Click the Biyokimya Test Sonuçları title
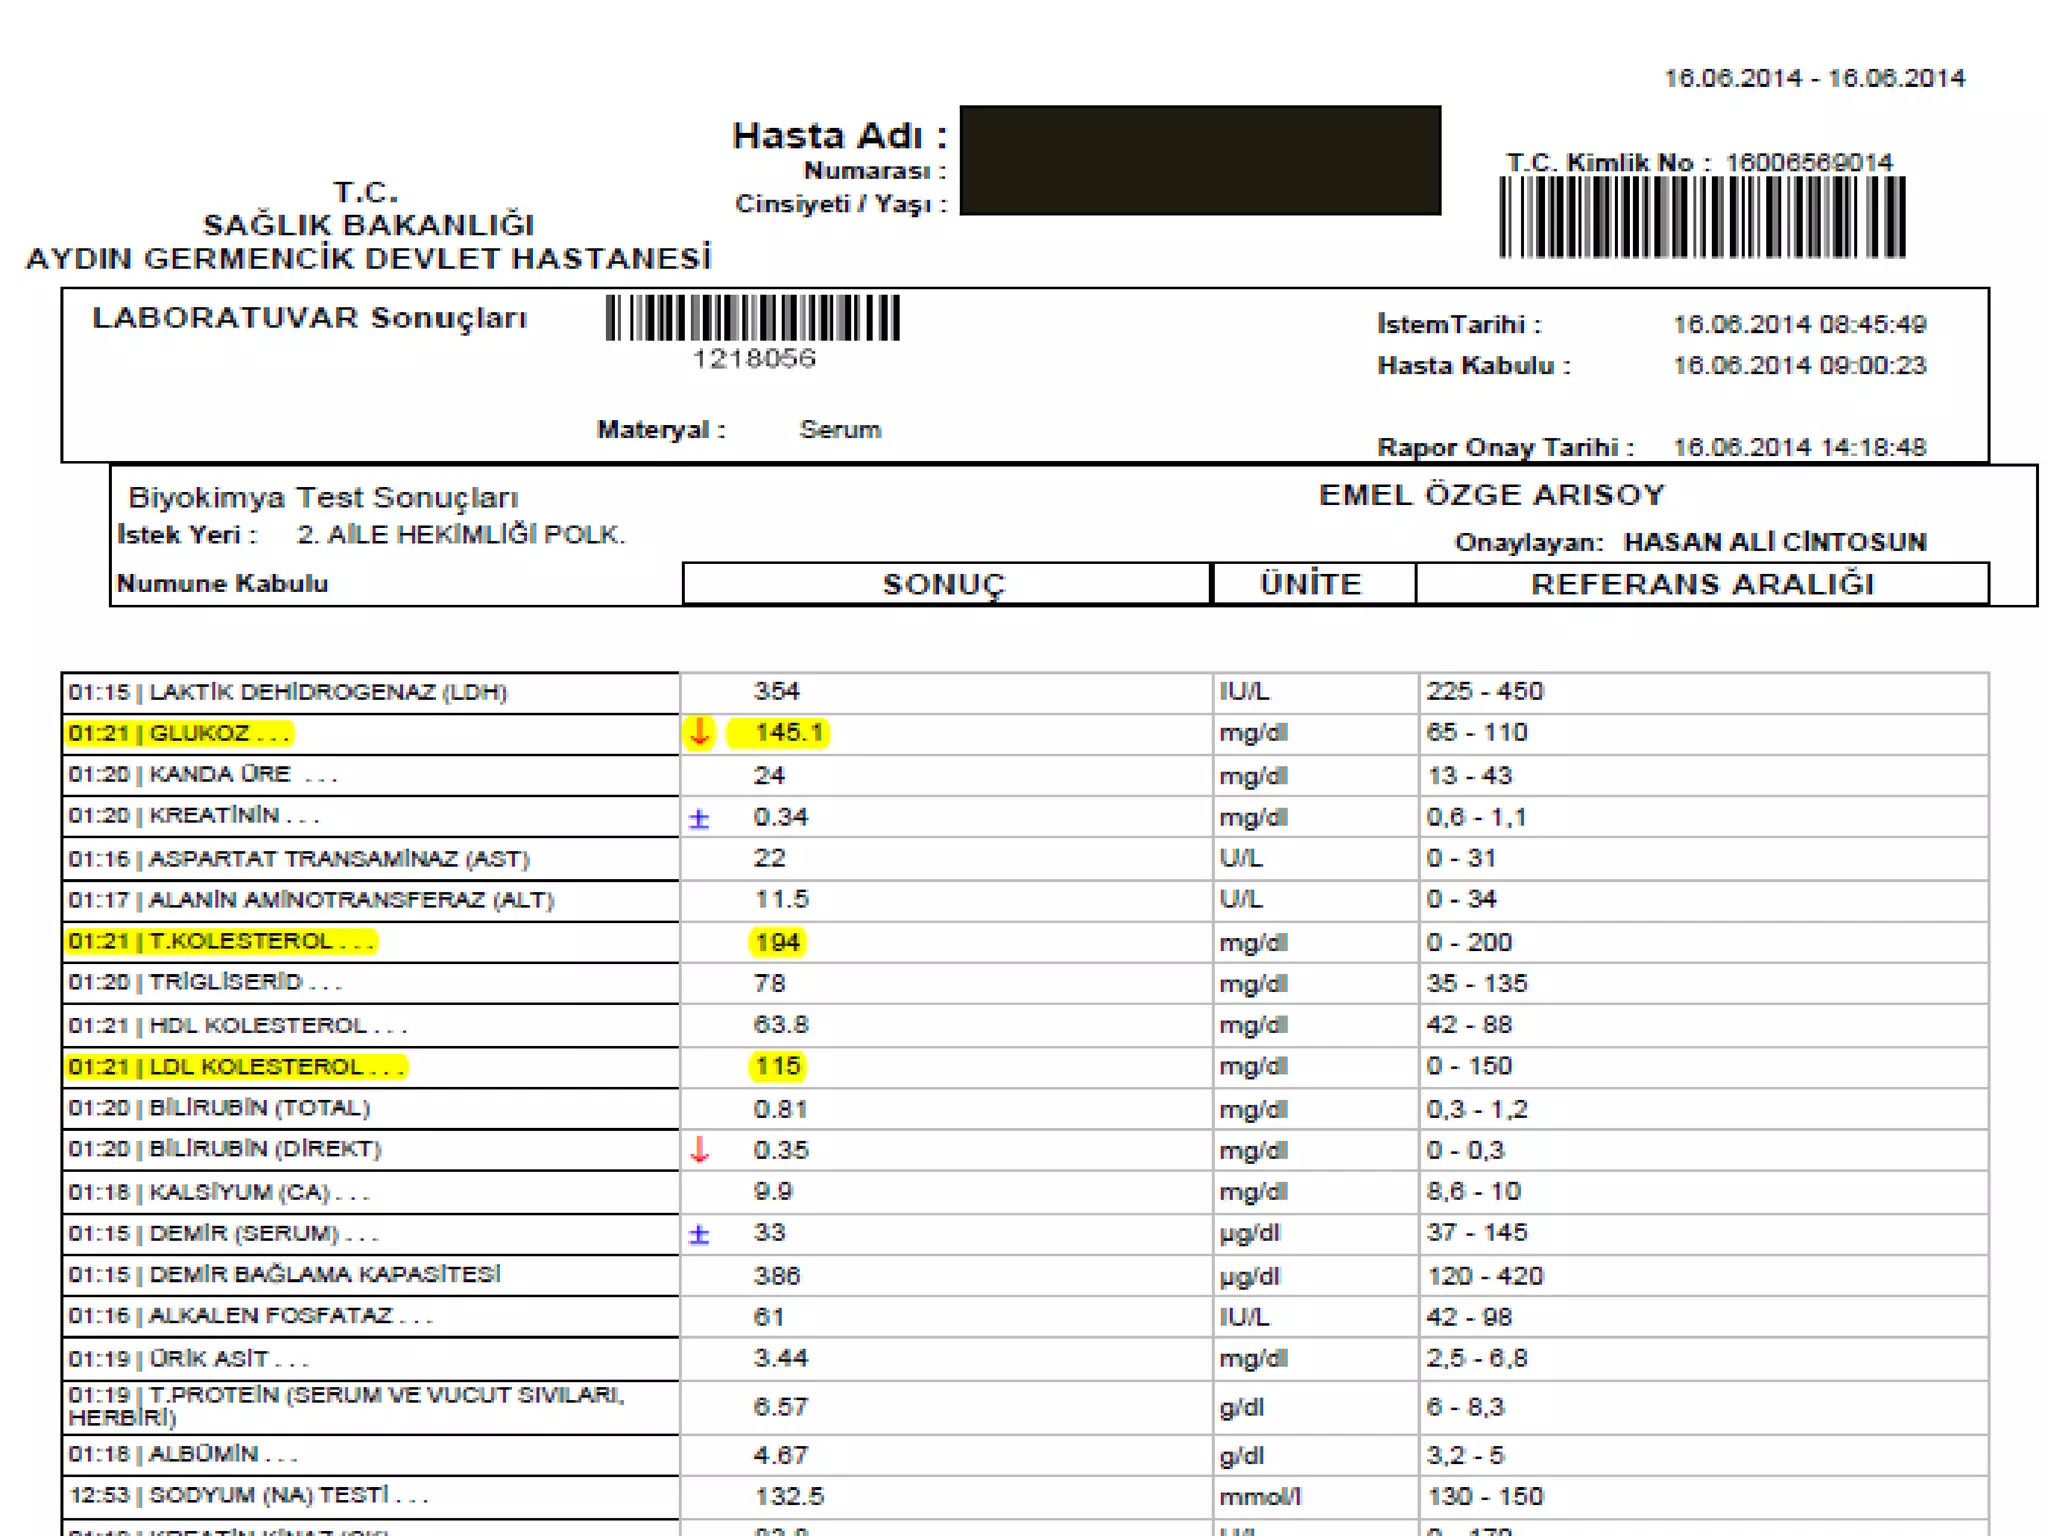 point(323,497)
